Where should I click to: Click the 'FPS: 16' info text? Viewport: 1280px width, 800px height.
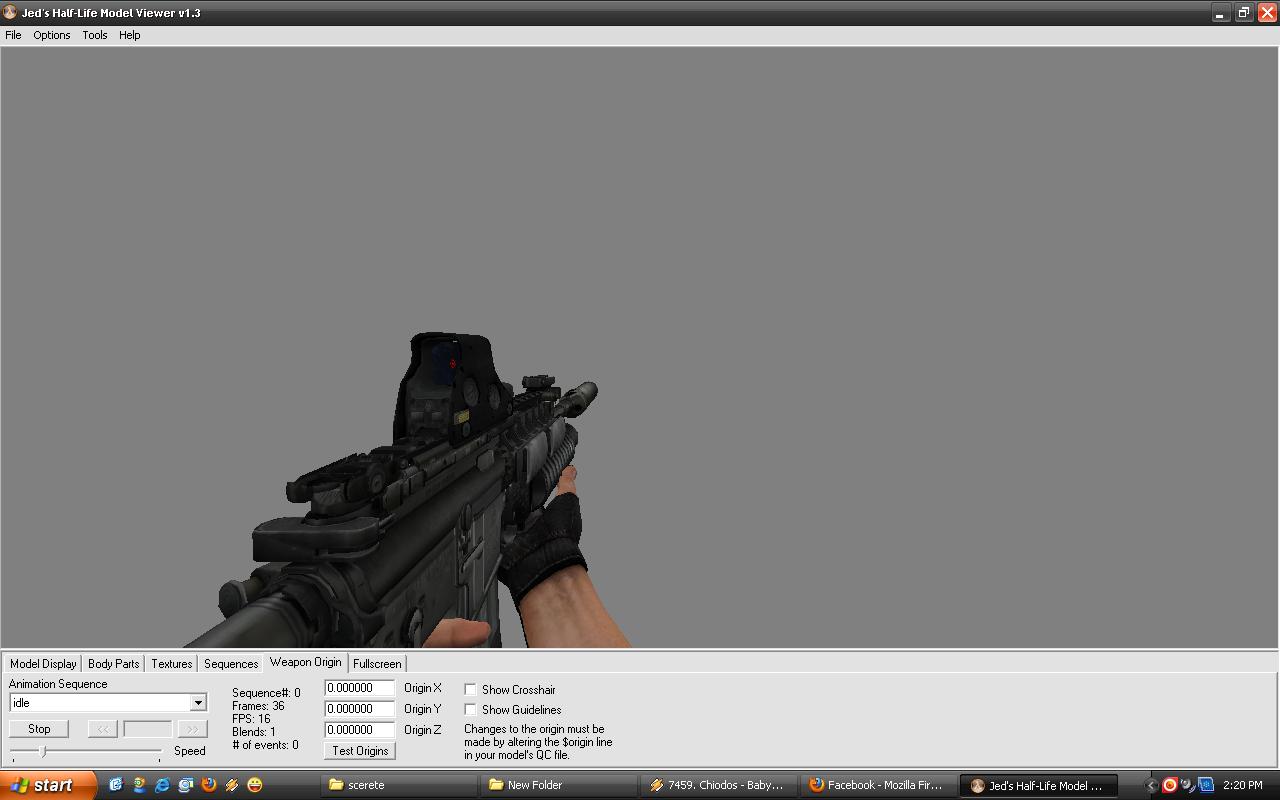(251, 719)
